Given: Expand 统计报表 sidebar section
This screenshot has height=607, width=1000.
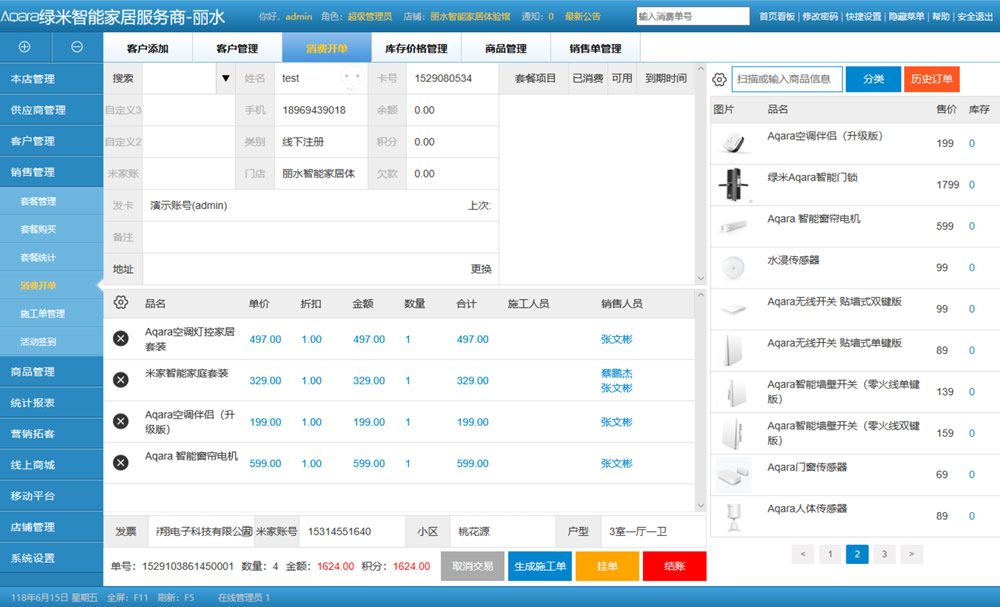Looking at the screenshot, I should pyautogui.click(x=52, y=403).
